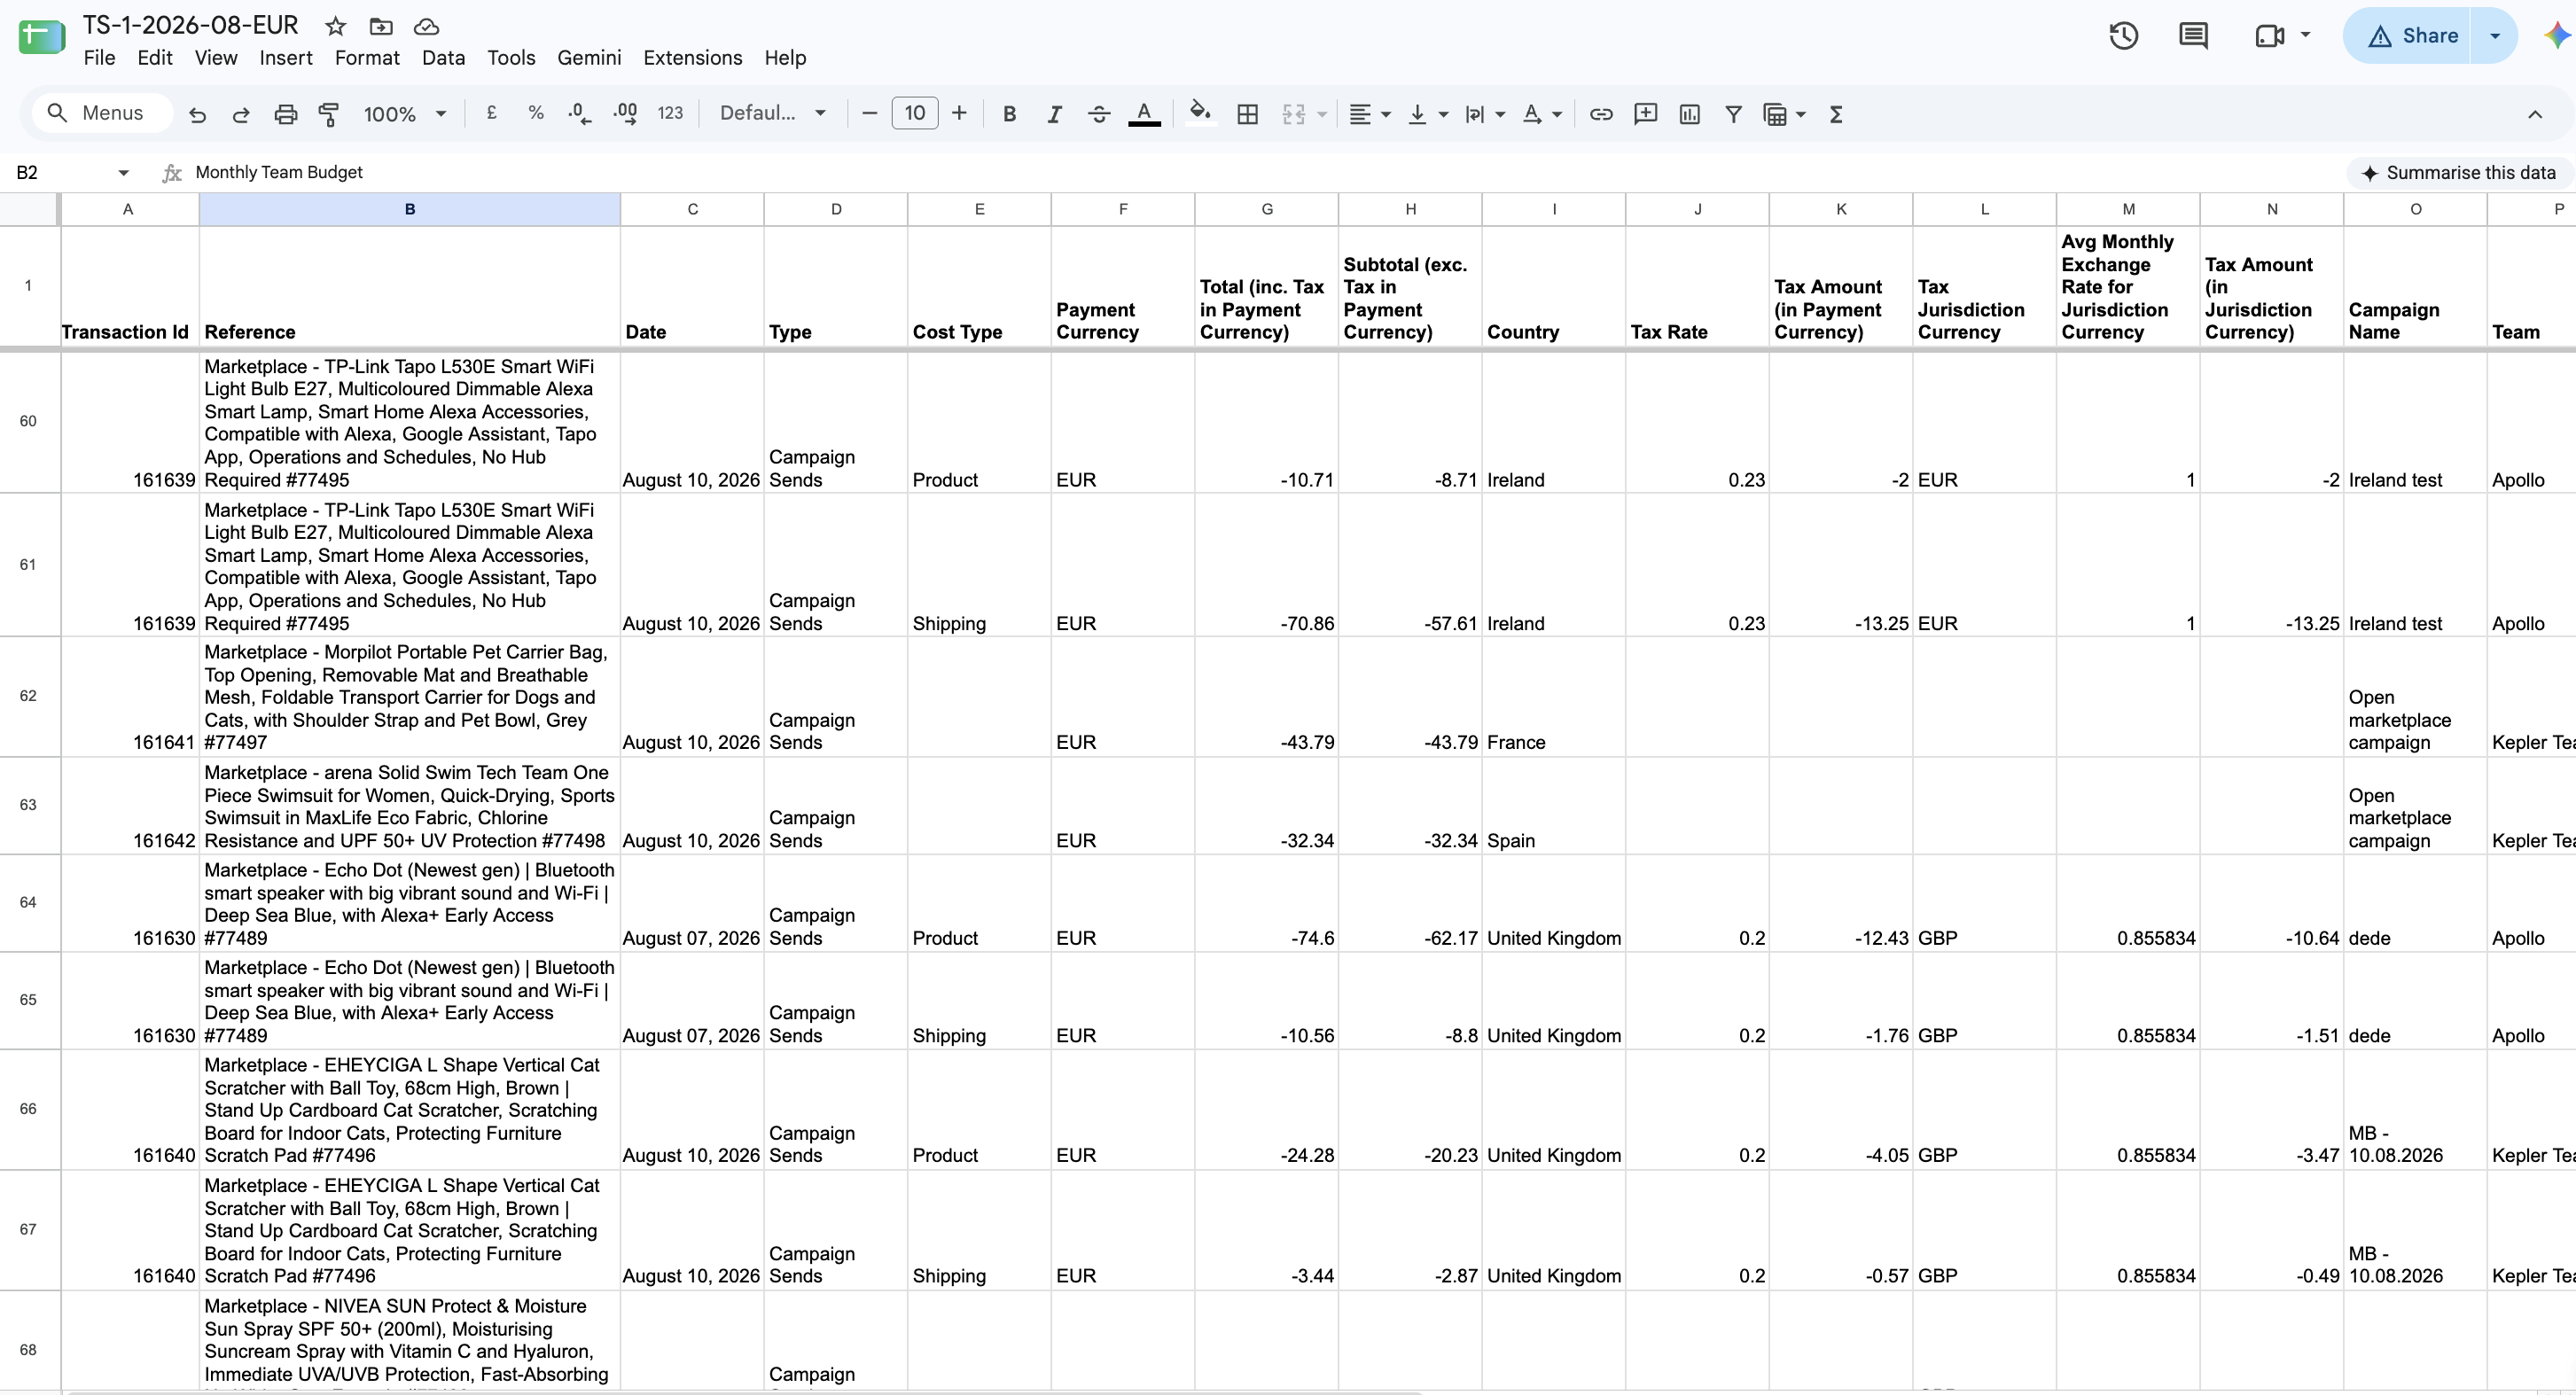
Task: Toggle bold formatting
Action: (1009, 114)
